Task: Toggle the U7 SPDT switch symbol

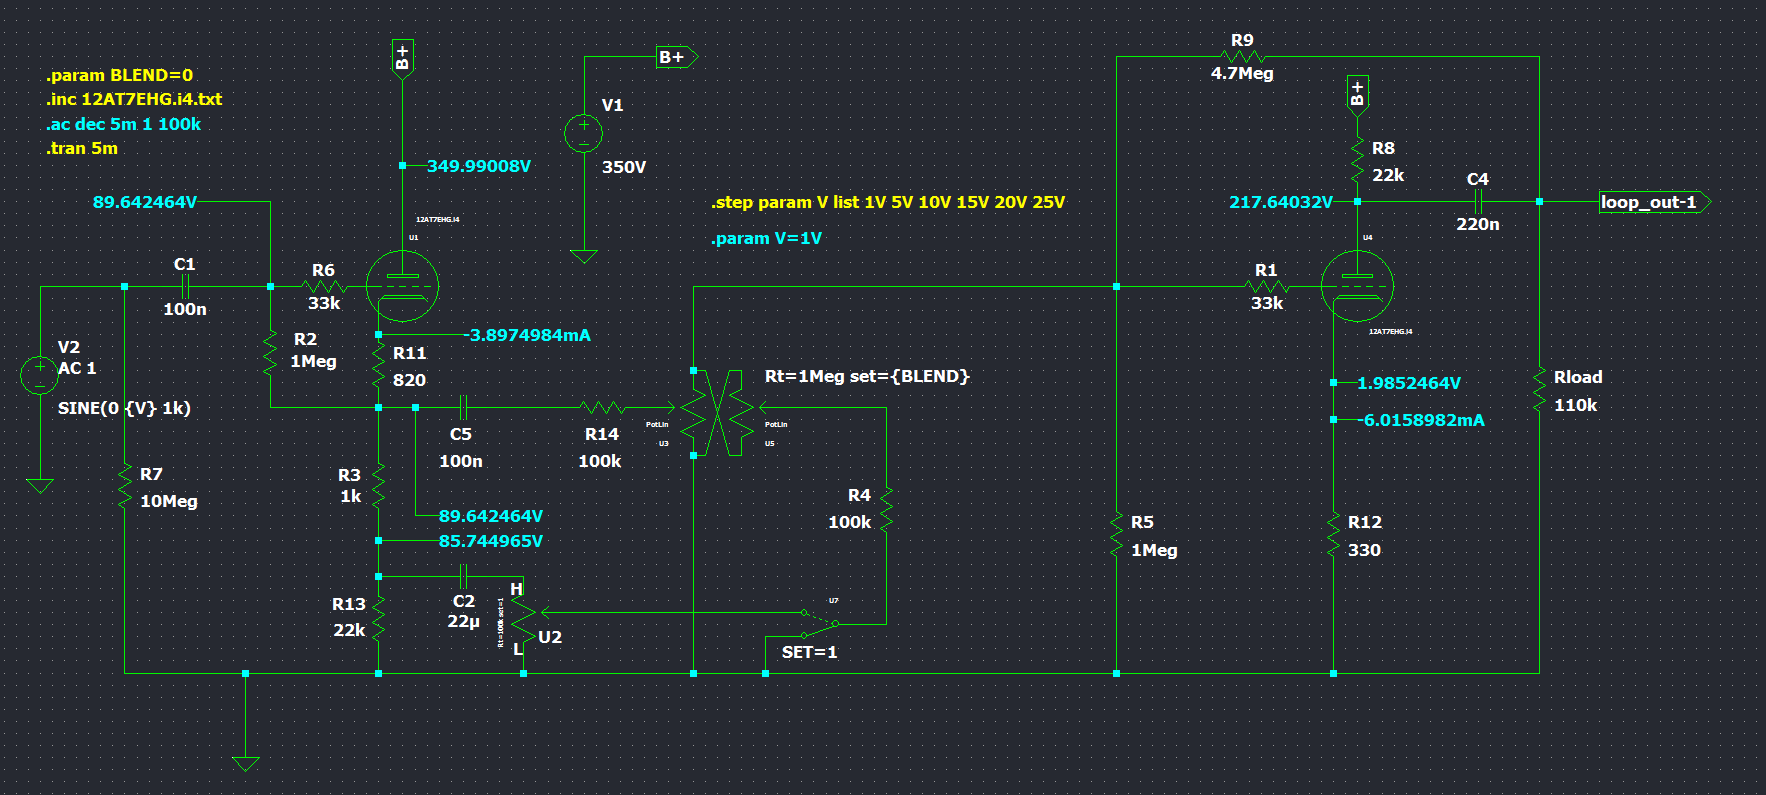Action: point(820,624)
